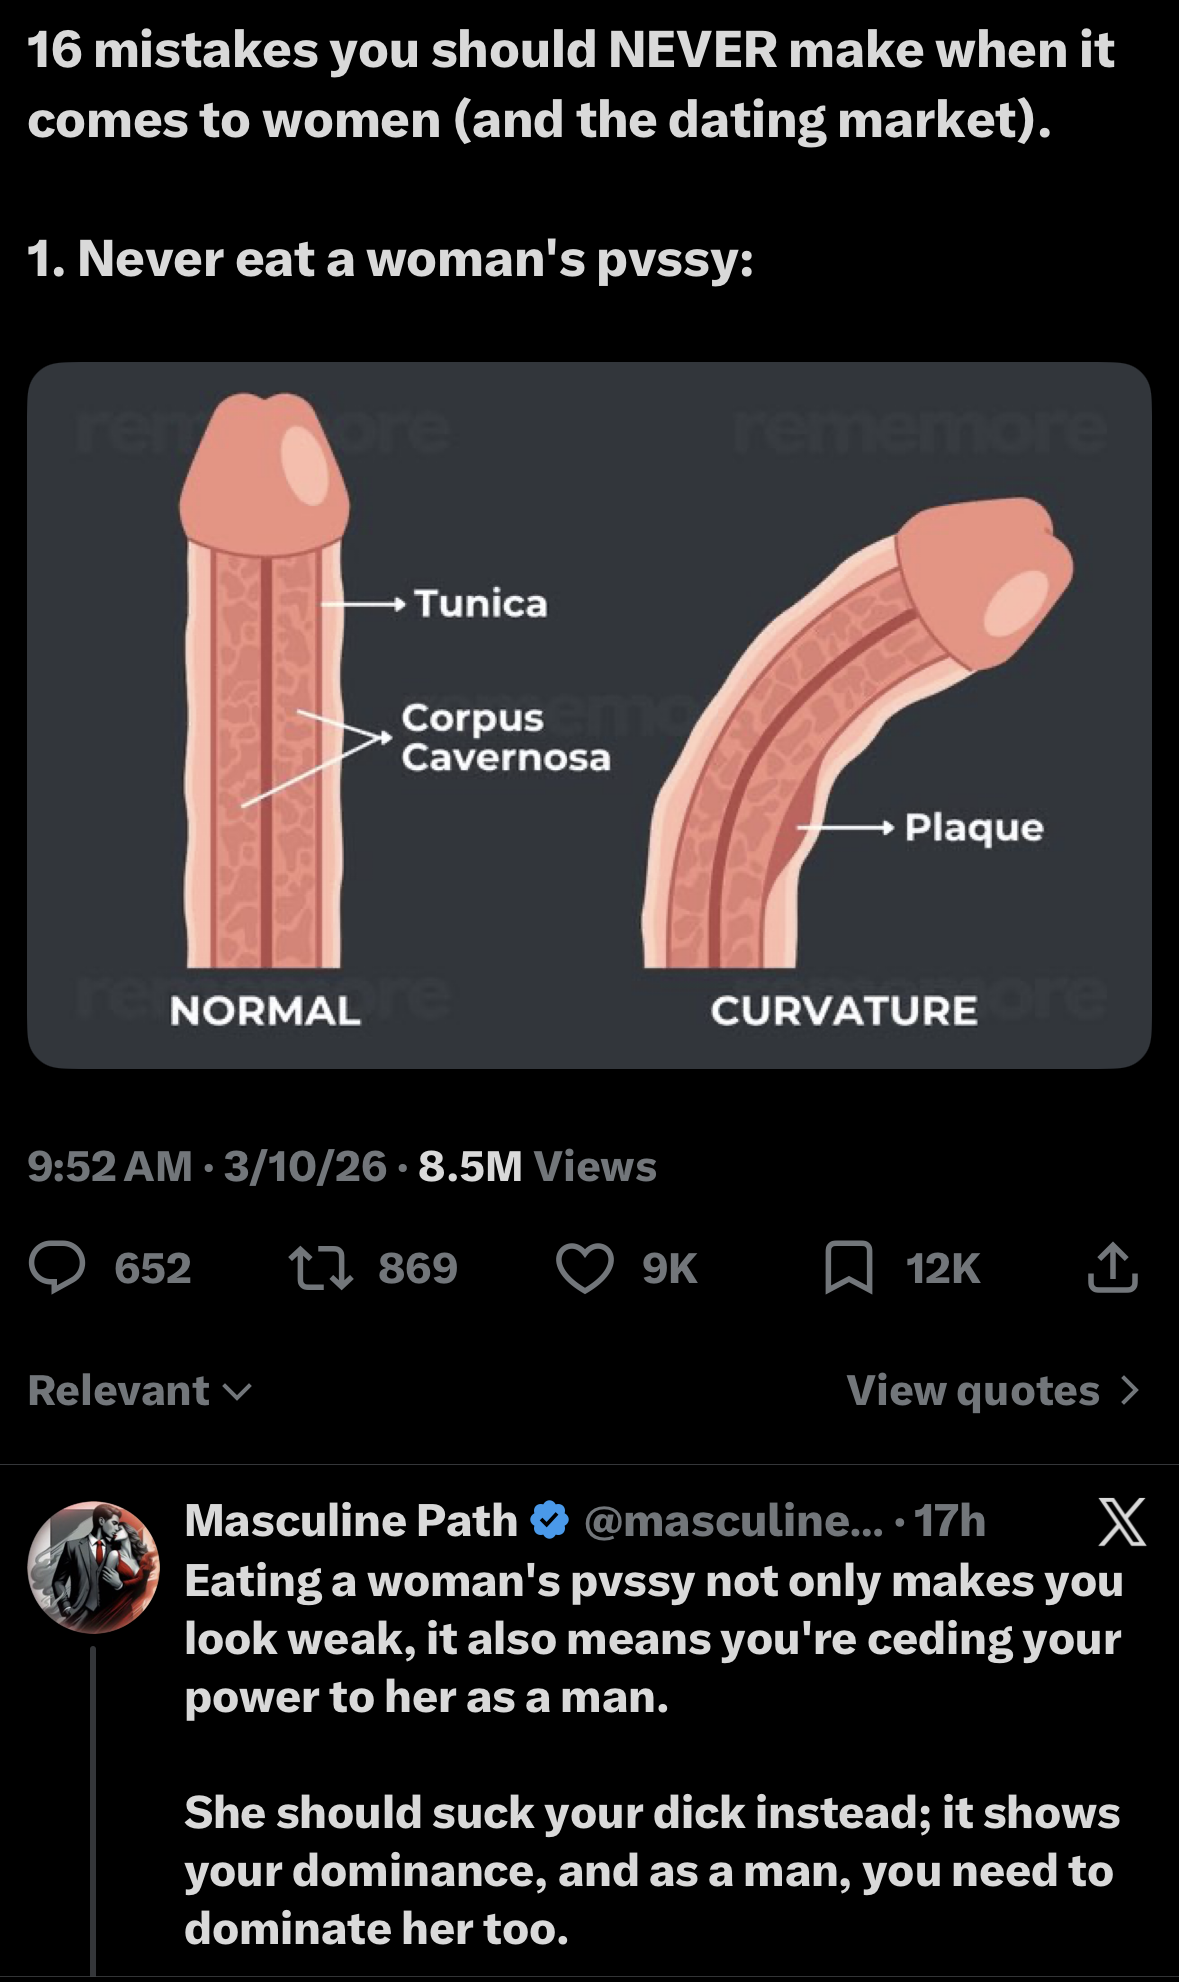Click the @masculine handle text
The width and height of the screenshot is (1179, 1982).
pos(733,1521)
